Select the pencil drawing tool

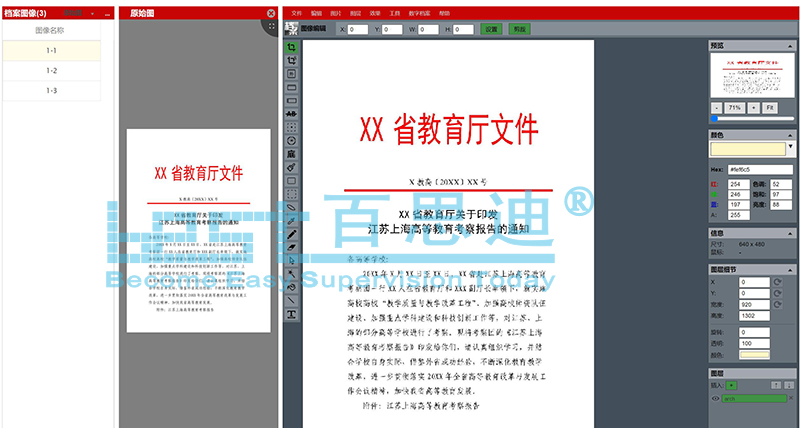coord(291,233)
